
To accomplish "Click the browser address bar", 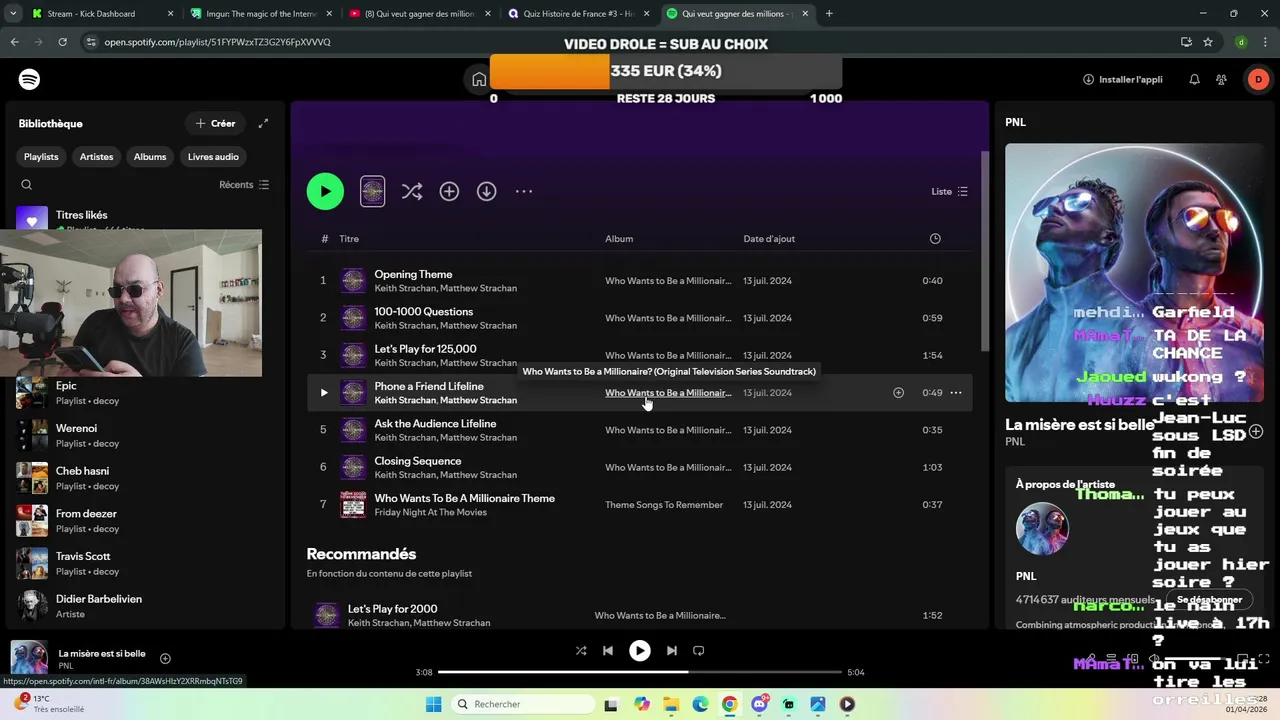I will [x=630, y=42].
